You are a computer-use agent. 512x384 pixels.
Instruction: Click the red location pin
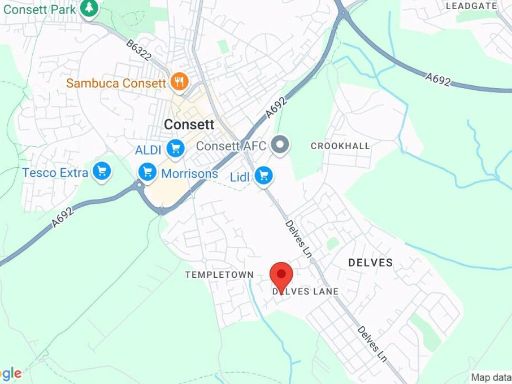point(281,276)
